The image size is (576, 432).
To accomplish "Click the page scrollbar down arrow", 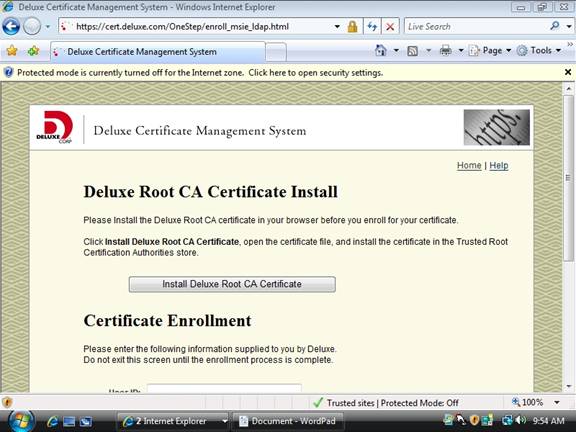I will click(x=568, y=386).
